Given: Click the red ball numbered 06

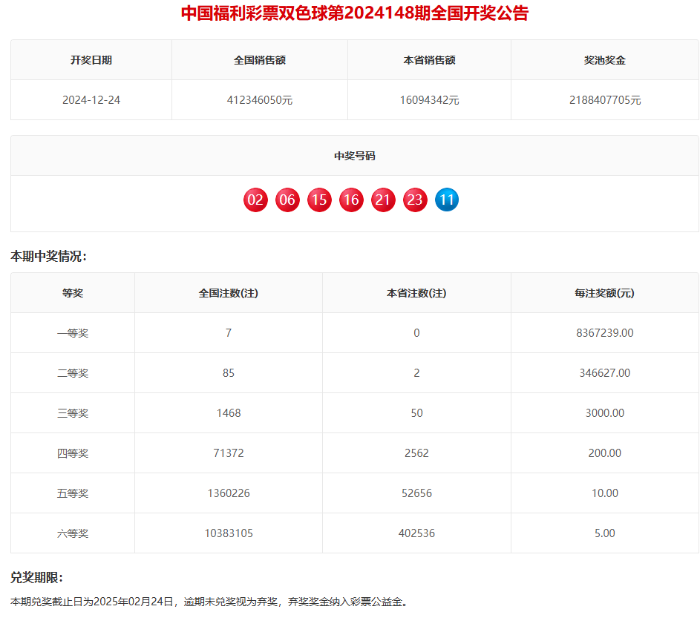Looking at the screenshot, I should (287, 200).
